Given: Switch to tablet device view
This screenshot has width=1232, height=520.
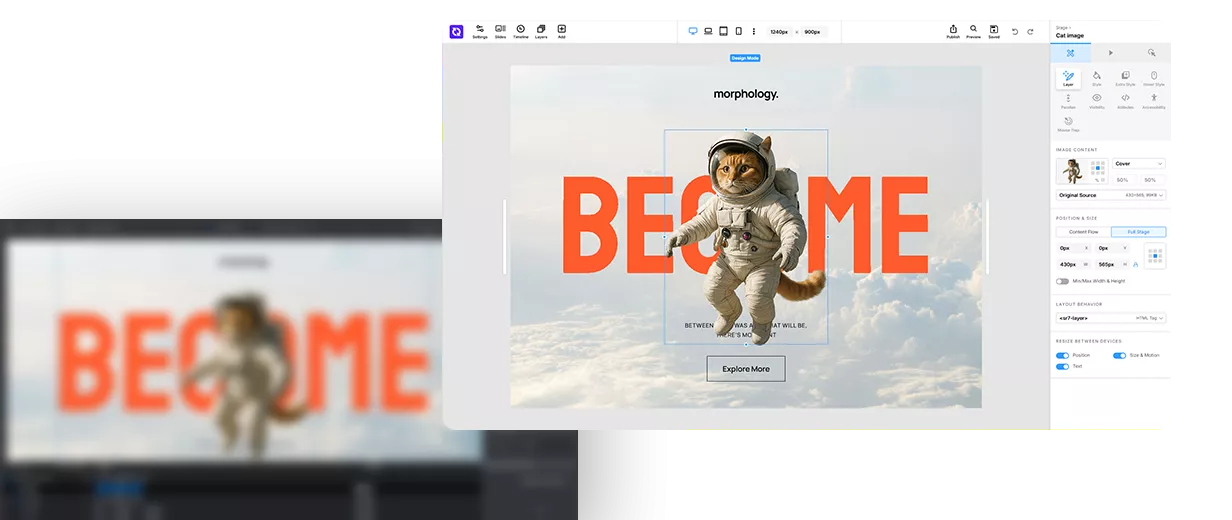Looking at the screenshot, I should tap(723, 31).
